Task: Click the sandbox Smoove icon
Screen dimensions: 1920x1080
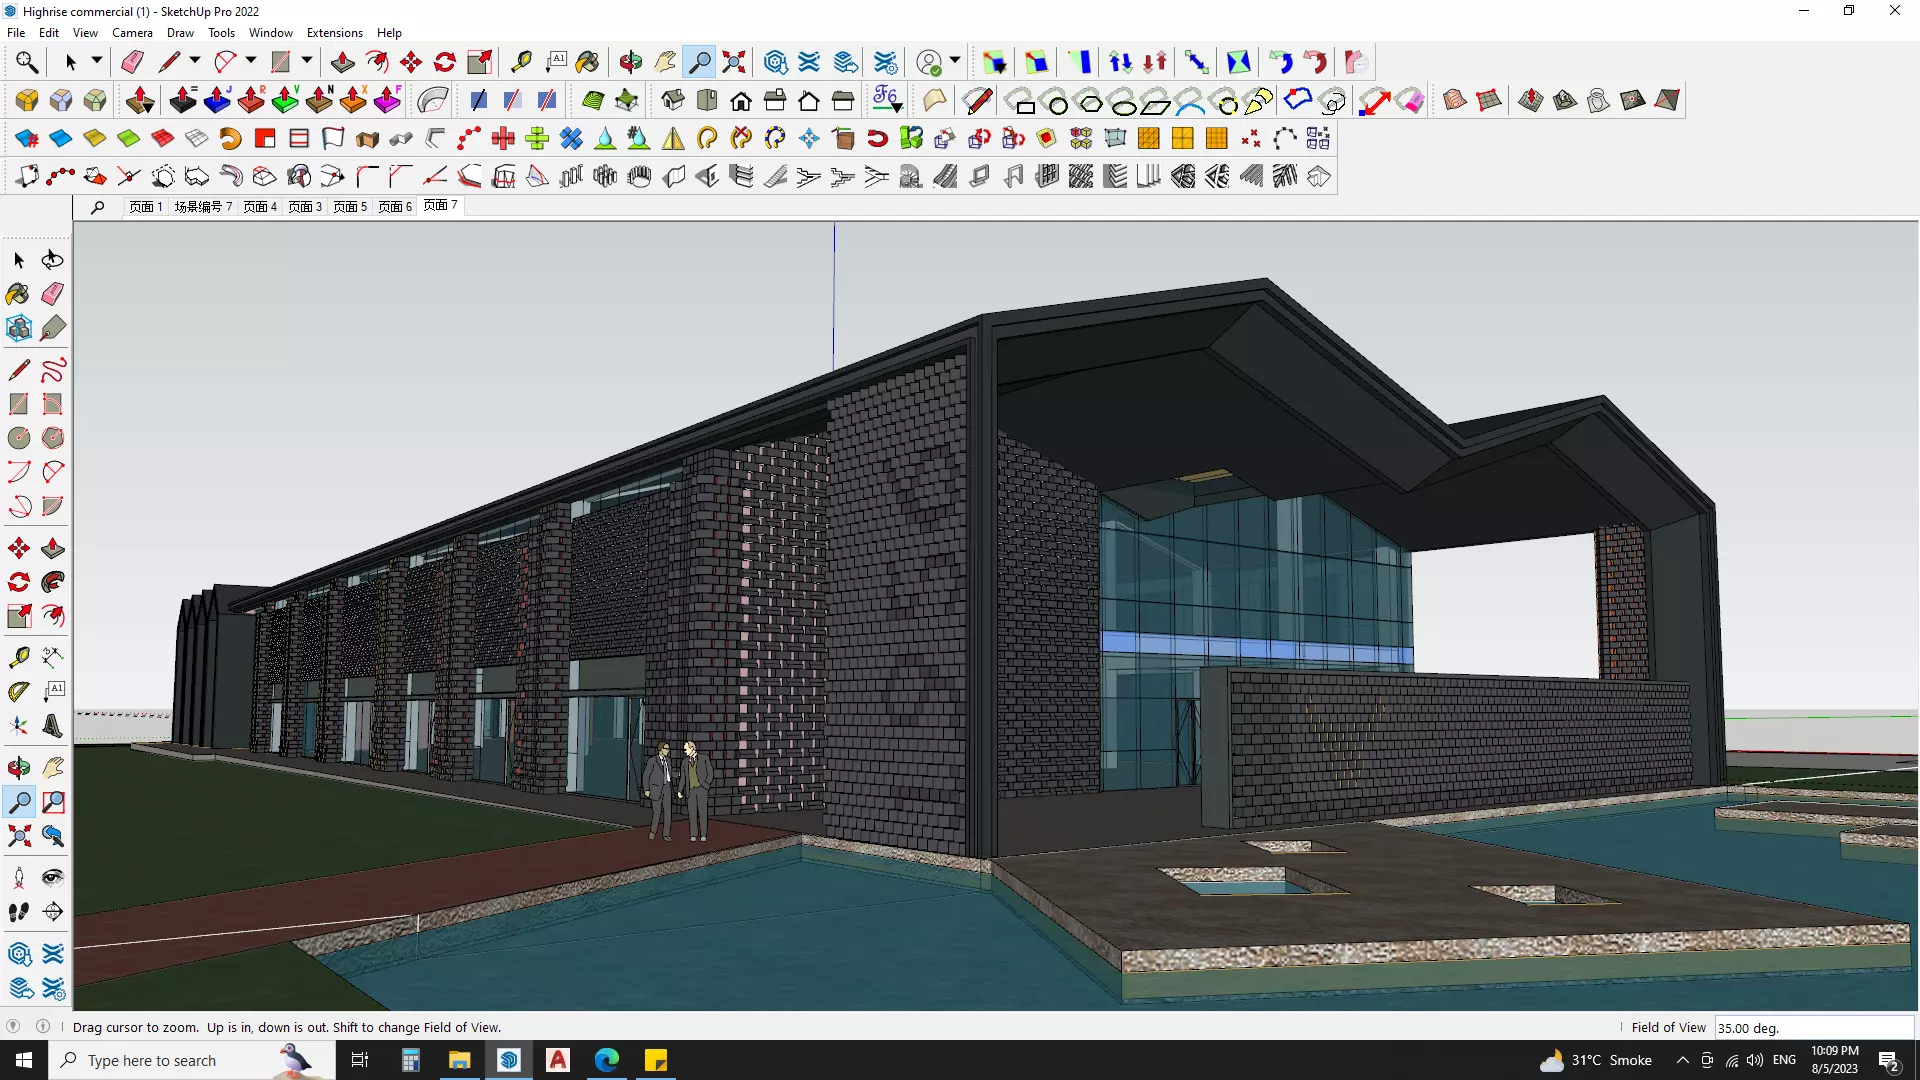Action: pos(1531,100)
